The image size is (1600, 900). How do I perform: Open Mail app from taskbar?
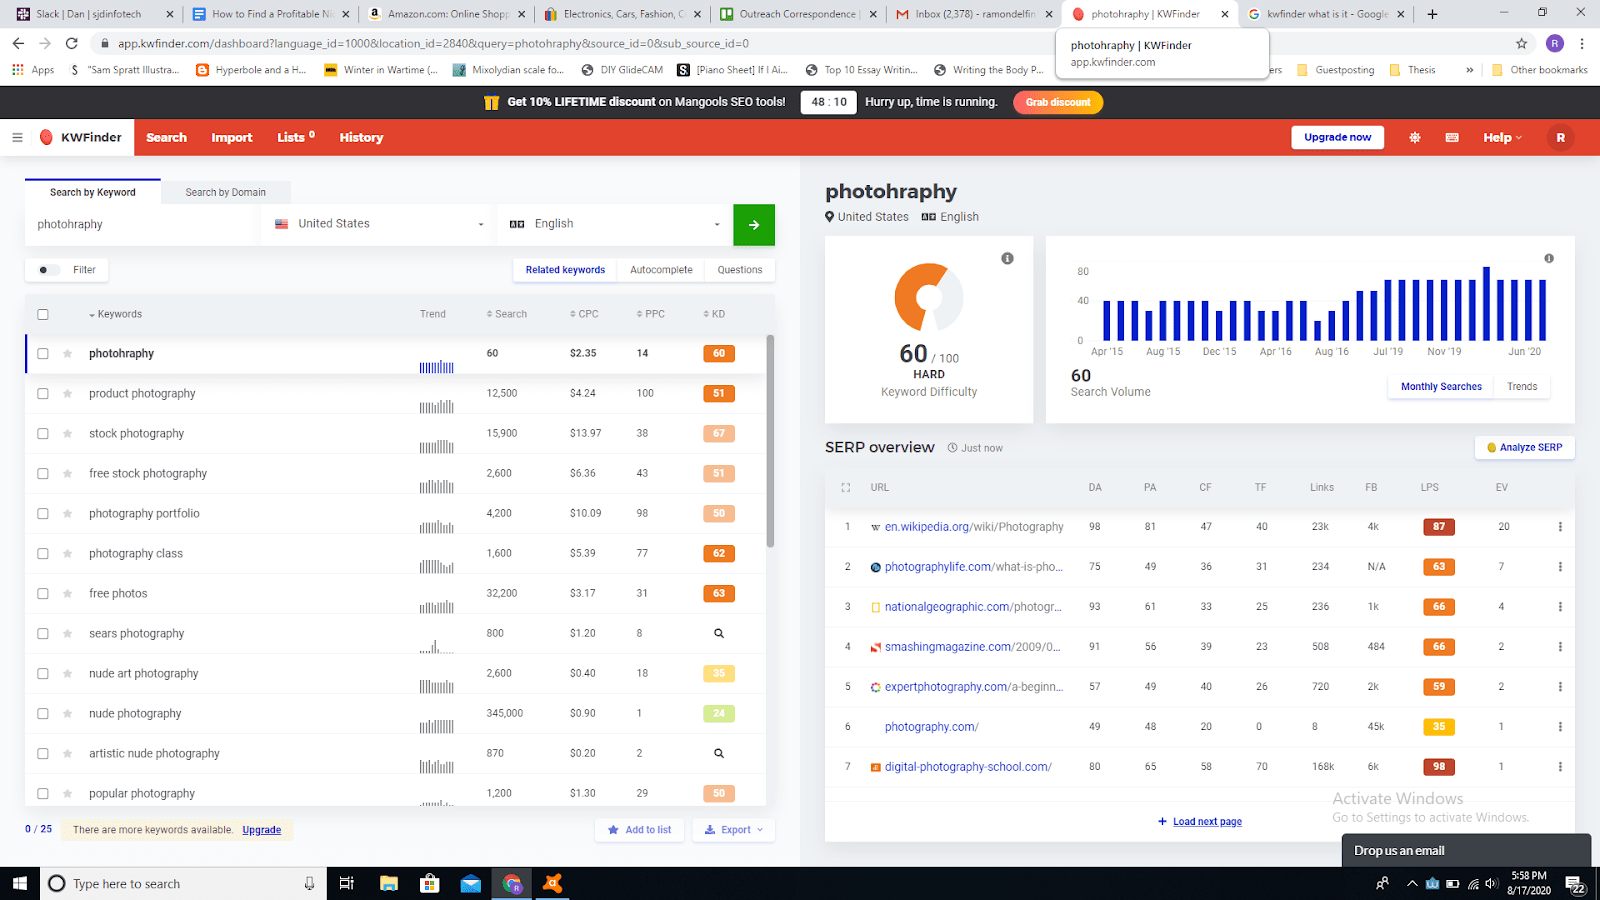tap(470, 883)
